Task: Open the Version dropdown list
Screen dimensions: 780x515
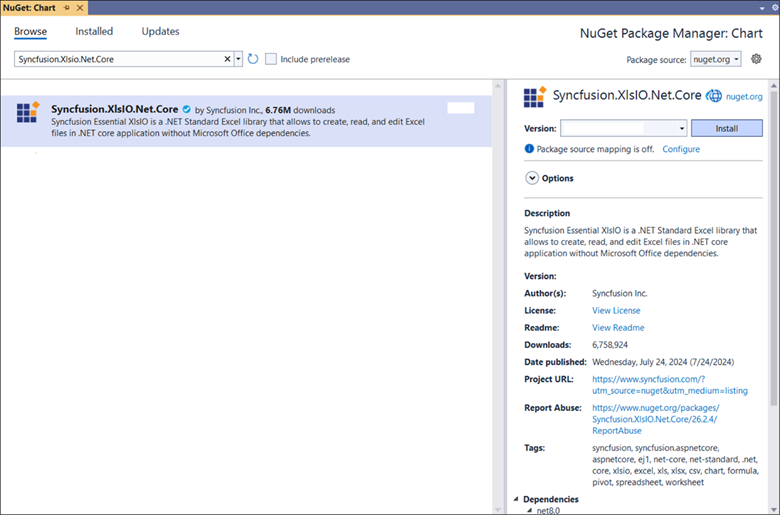Action: [682, 129]
